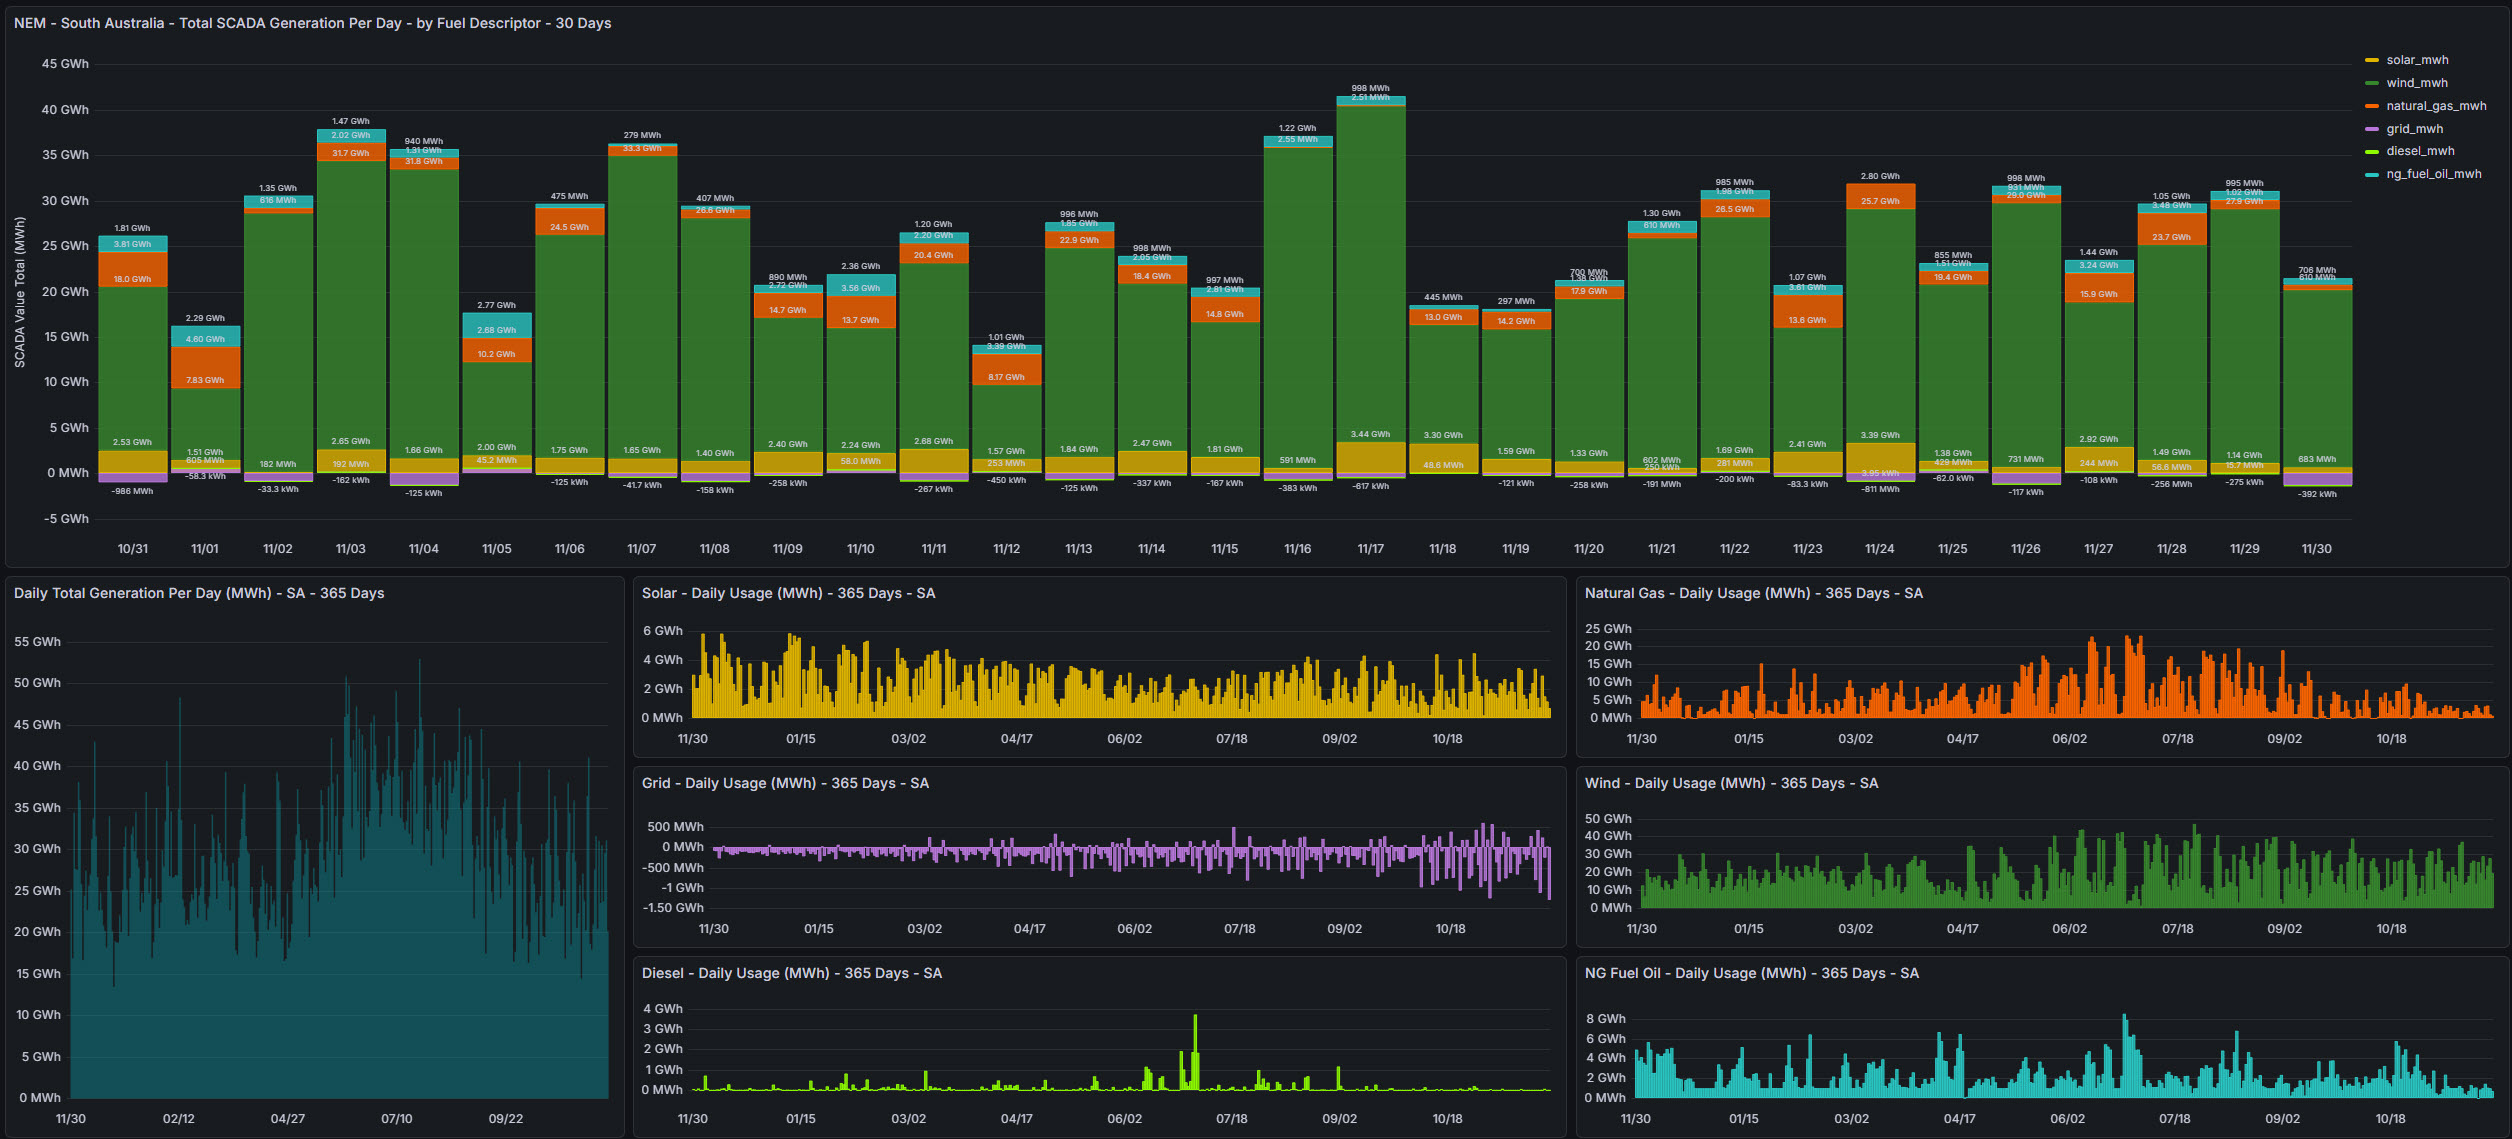Click the cyan ng_fuel_oil_mwh legend color swatch
2512x1139 pixels.
click(x=2371, y=174)
